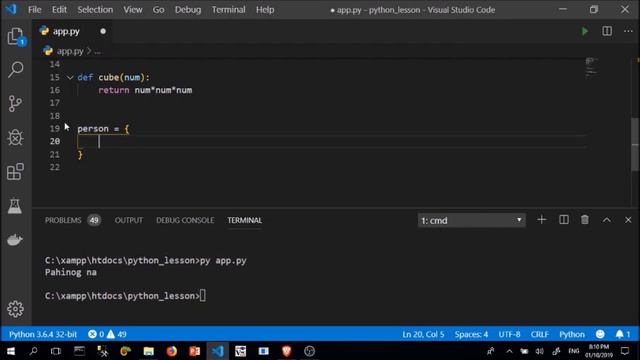Viewport: 640px width, 360px height.
Task: Change indentation via Spaces: 4
Action: [471, 334]
